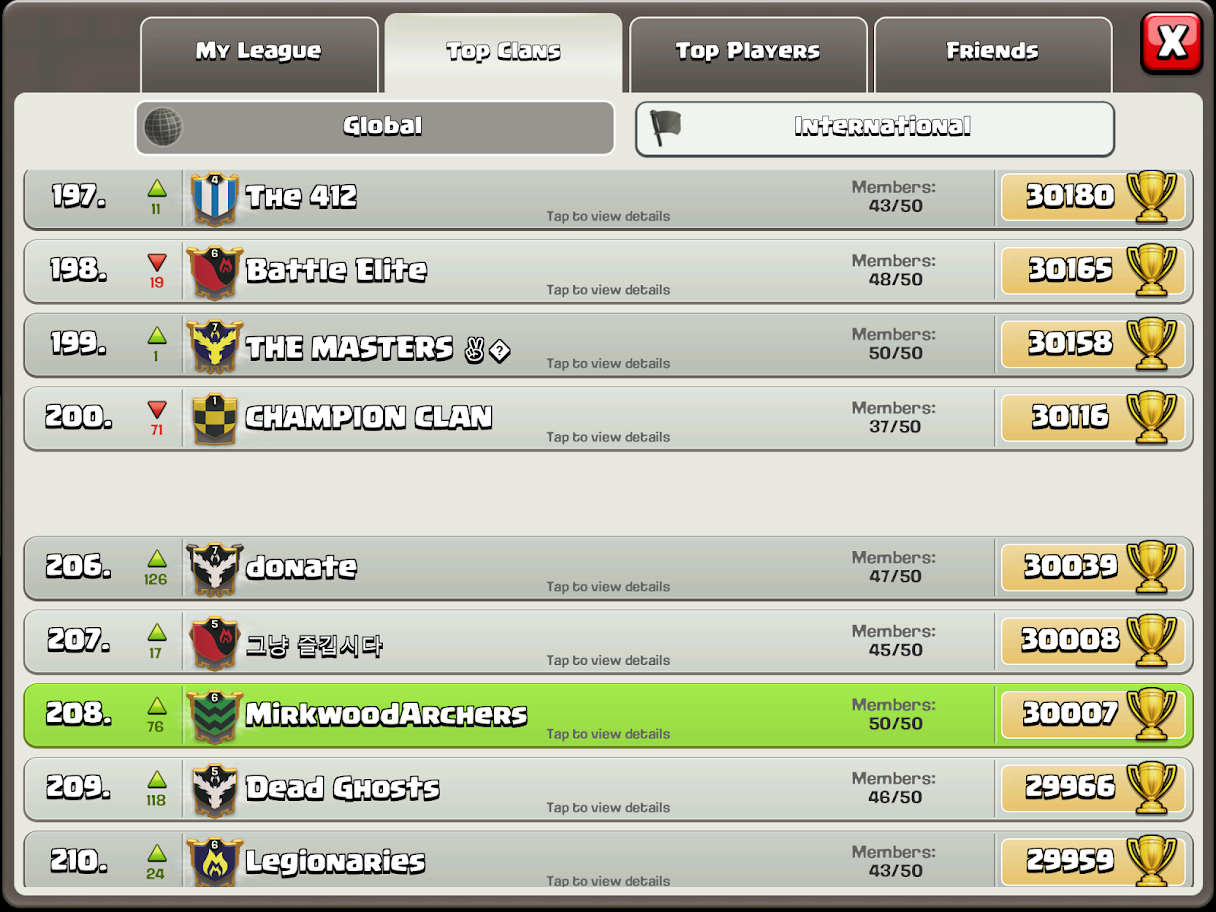Viewport: 1216px width, 912px height.
Task: Click the Legionaries blue flame badge
Action: pyautogui.click(x=214, y=862)
